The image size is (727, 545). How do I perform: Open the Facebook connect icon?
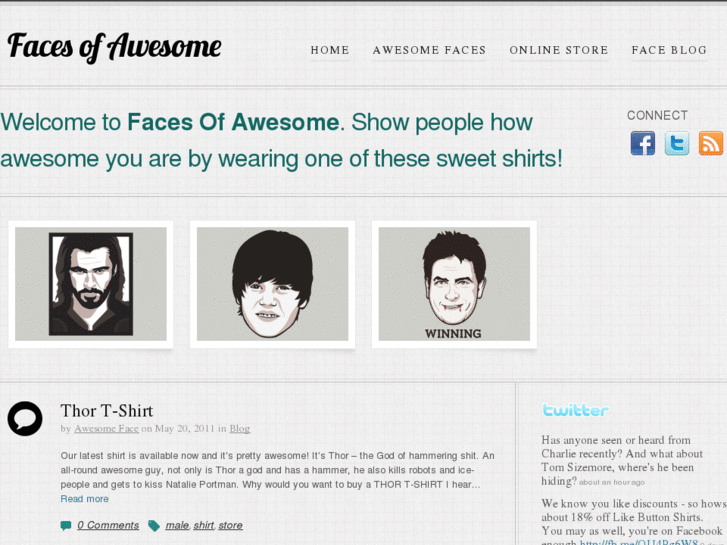[643, 143]
